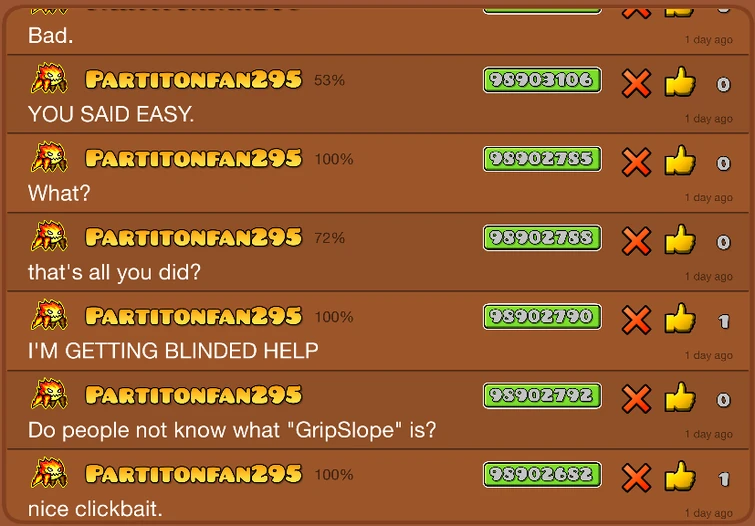
Task: Like the GripSlope question comment
Action: click(x=680, y=397)
